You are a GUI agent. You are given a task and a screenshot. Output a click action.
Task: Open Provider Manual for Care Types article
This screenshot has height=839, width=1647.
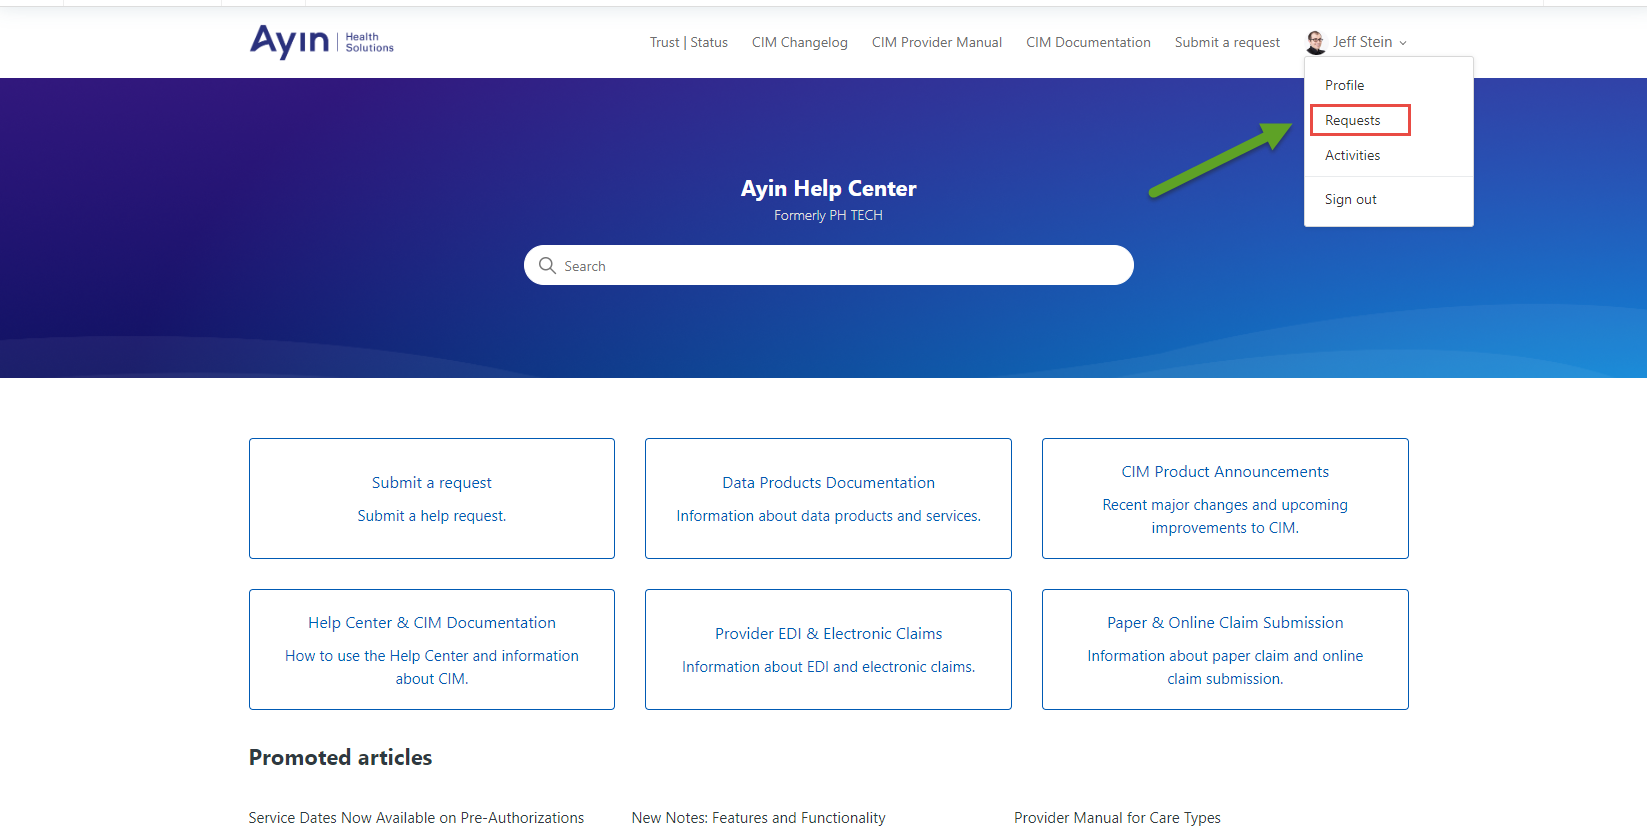[x=1117, y=817]
